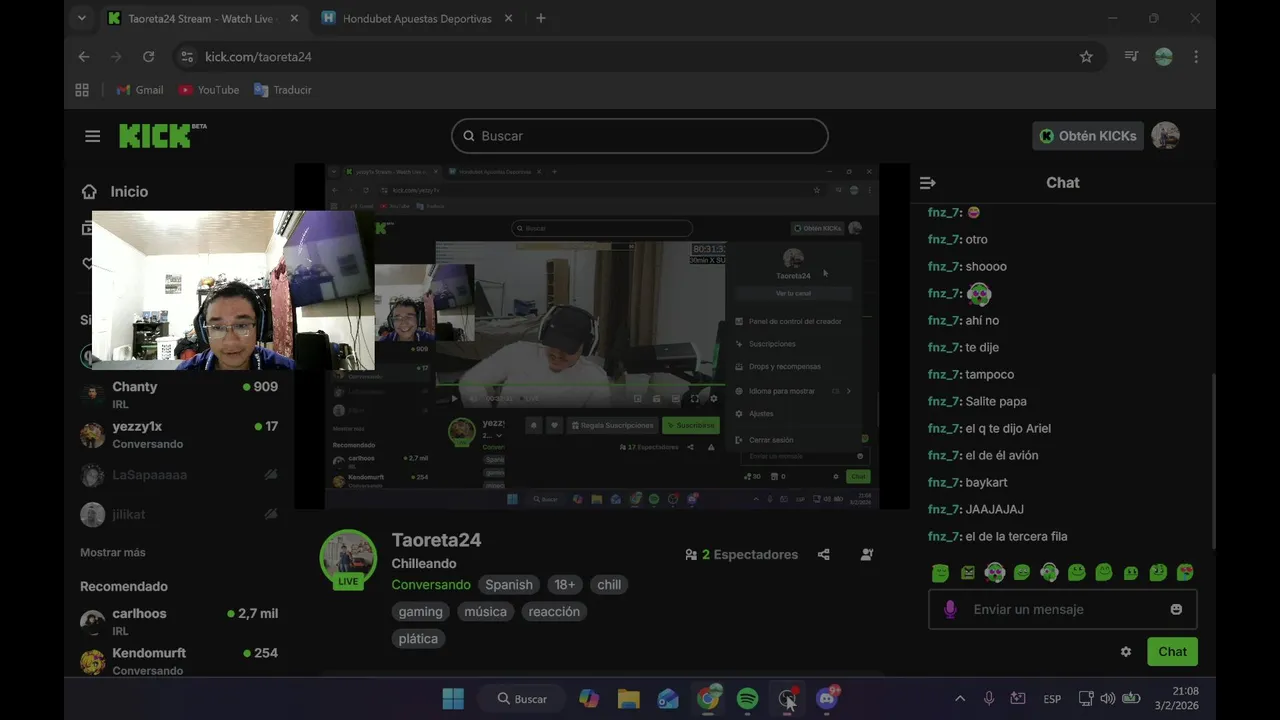This screenshot has height=720, width=1280.
Task: Click chat message 'Salite papa'
Action: (x=996, y=401)
